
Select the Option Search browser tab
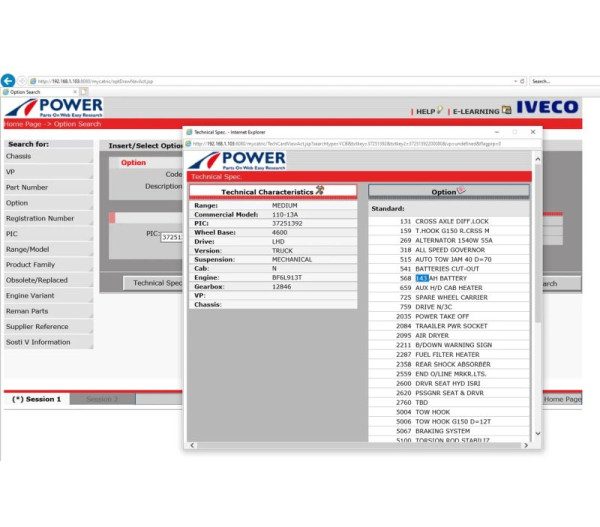tap(38, 92)
